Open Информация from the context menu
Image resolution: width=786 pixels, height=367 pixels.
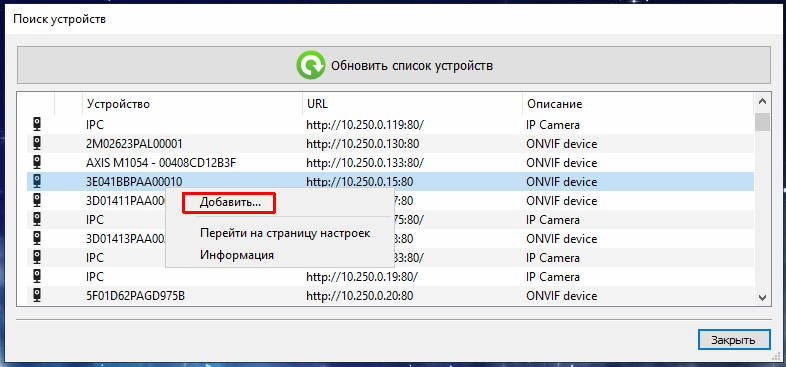coord(237,255)
